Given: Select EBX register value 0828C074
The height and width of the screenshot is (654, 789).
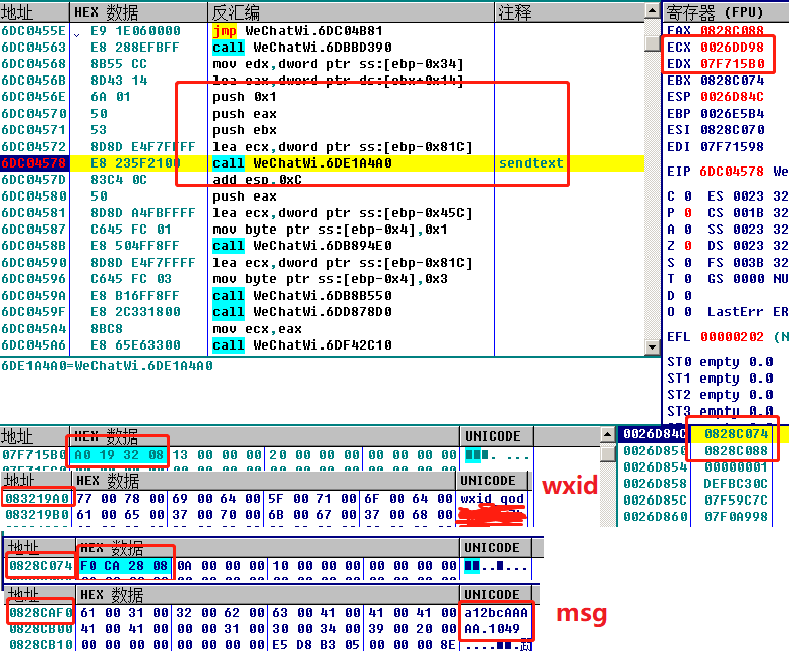Looking at the screenshot, I should coord(732,80).
